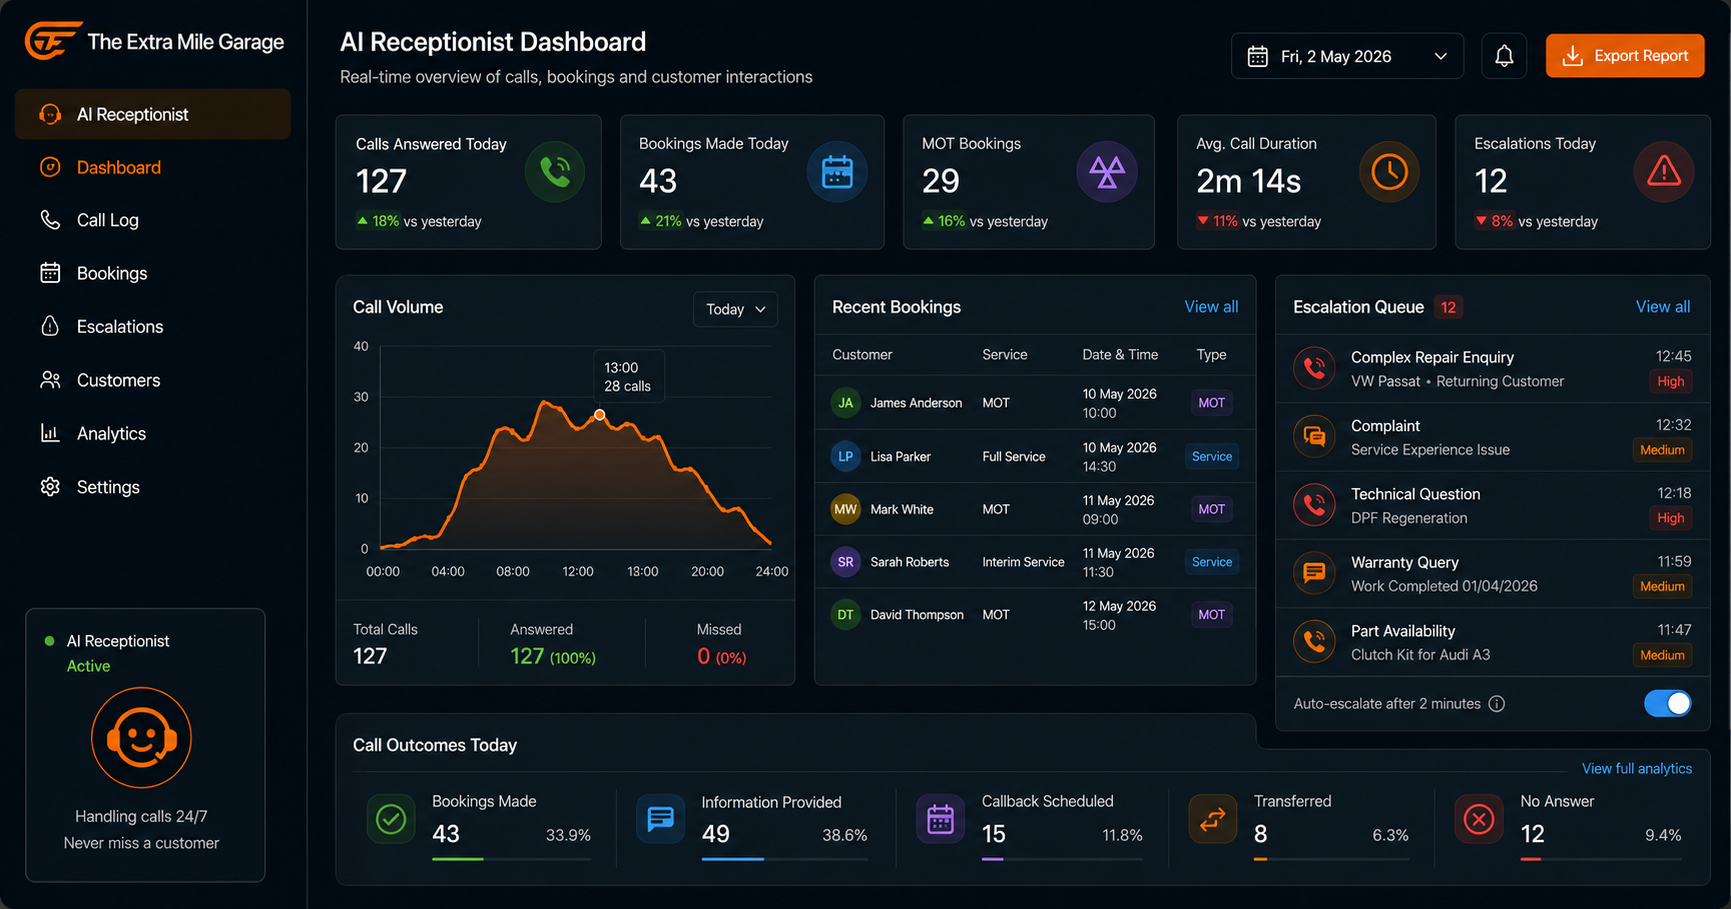Click the MW avatar for Mark White
Screen dimensions: 1731x909
point(846,509)
